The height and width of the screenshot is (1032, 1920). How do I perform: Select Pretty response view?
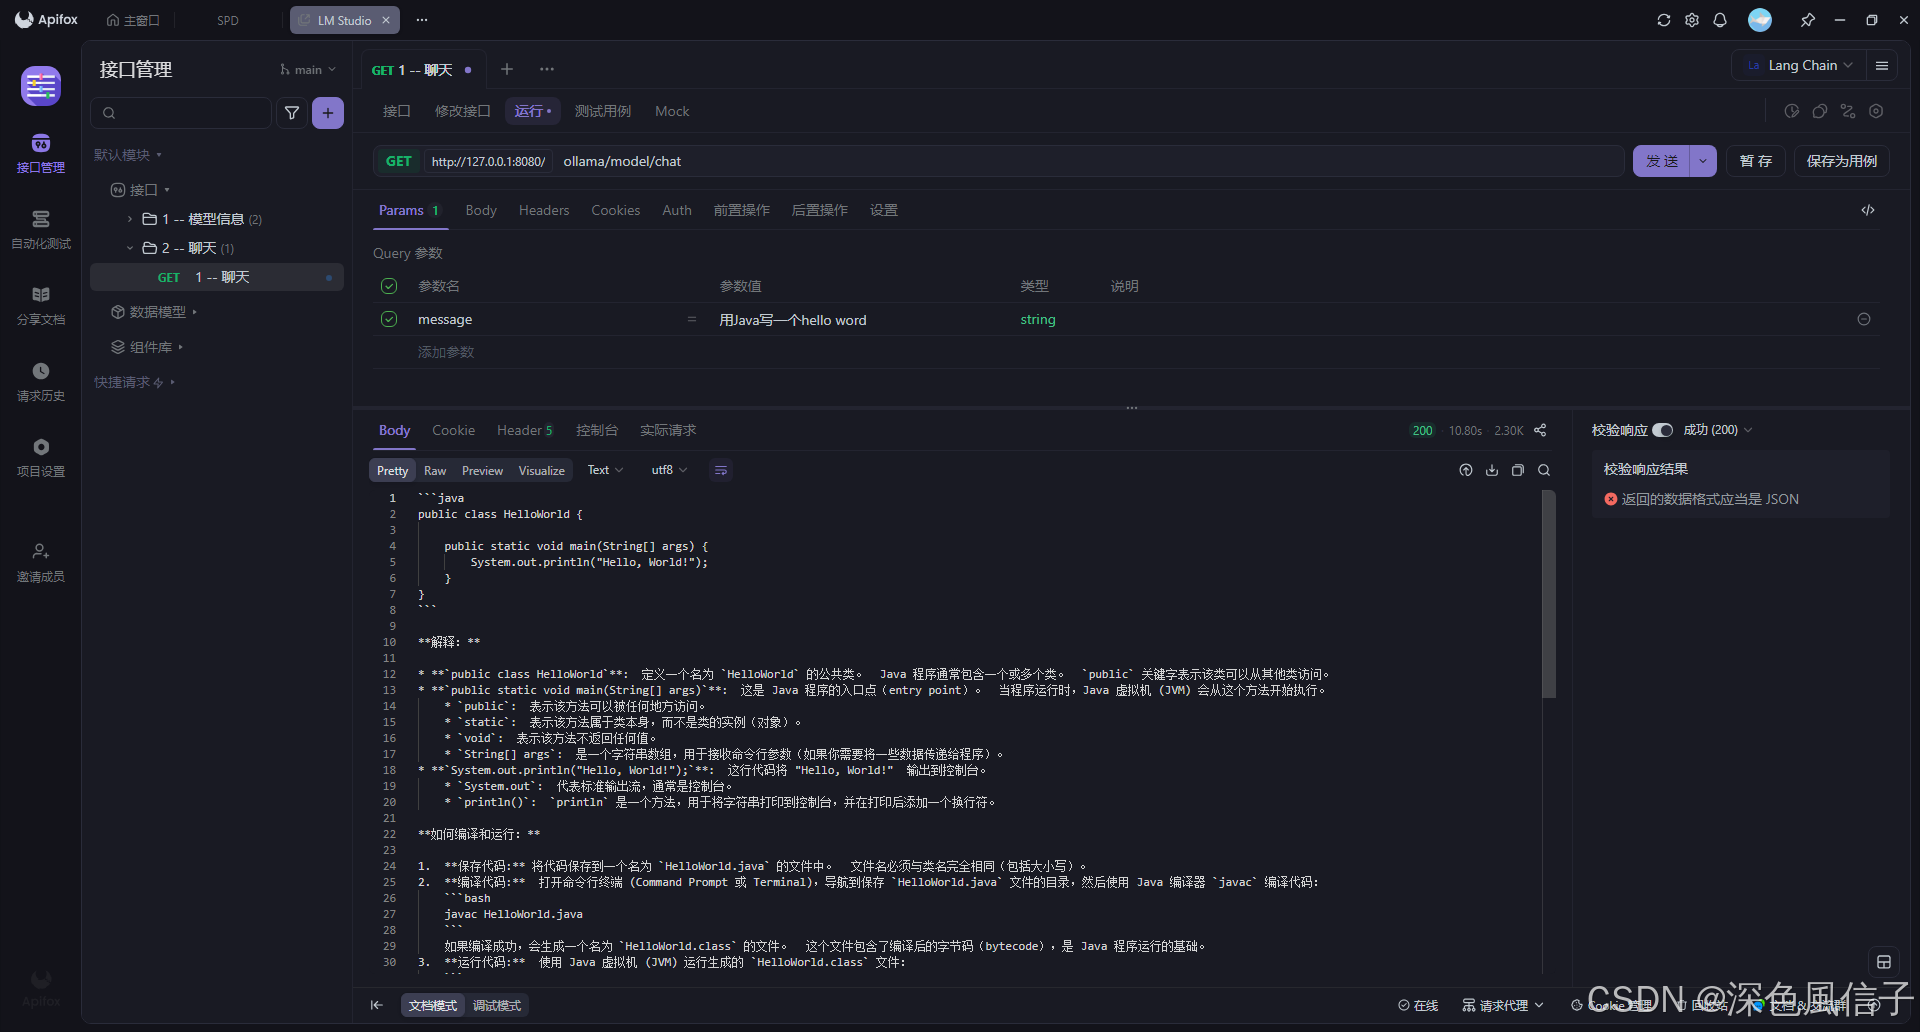pos(393,470)
